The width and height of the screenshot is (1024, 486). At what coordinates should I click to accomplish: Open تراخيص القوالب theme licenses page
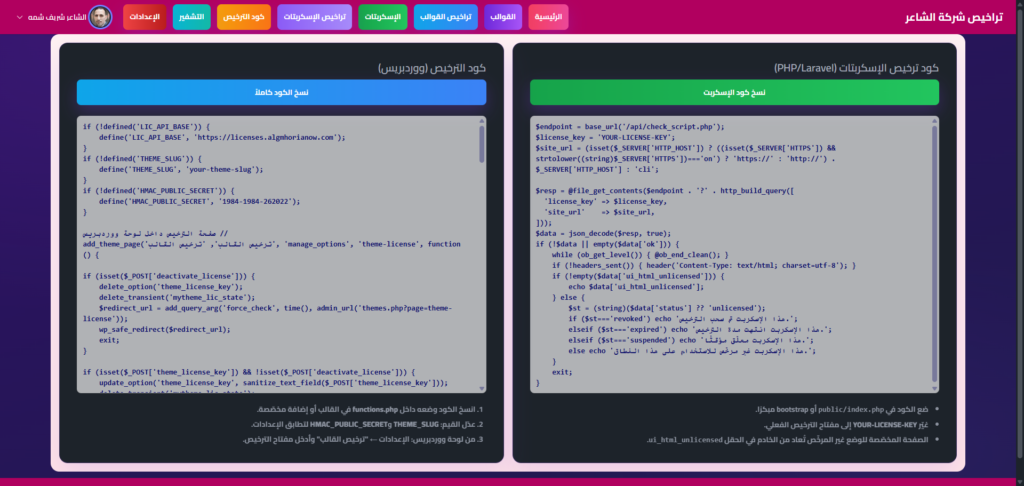[440, 17]
